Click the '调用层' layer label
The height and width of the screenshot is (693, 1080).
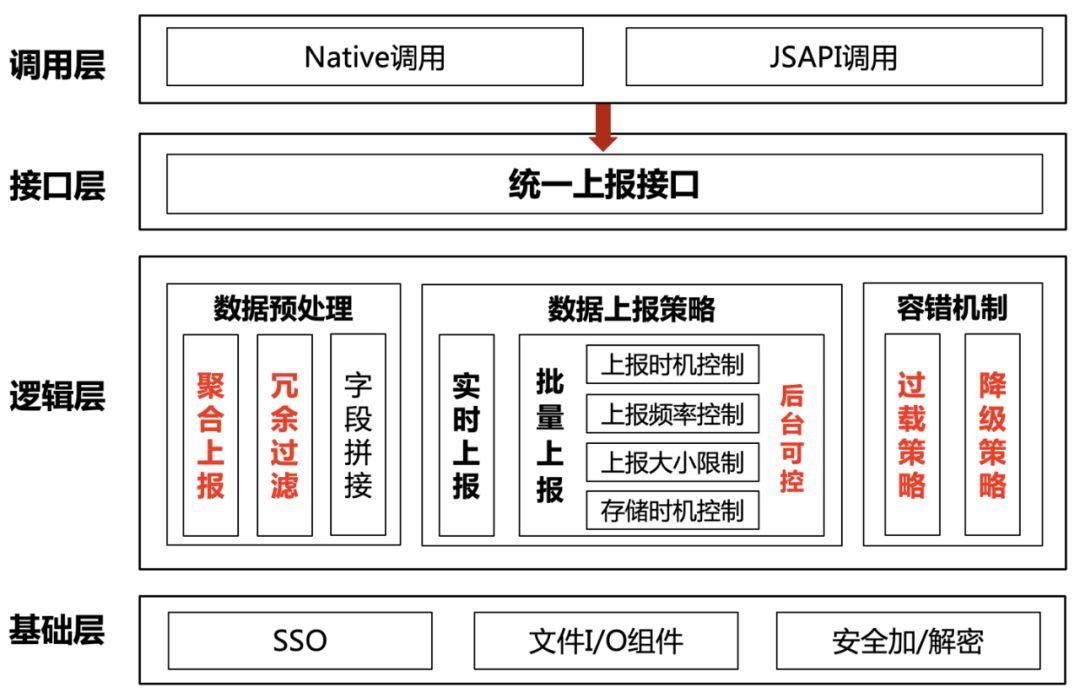click(x=56, y=65)
